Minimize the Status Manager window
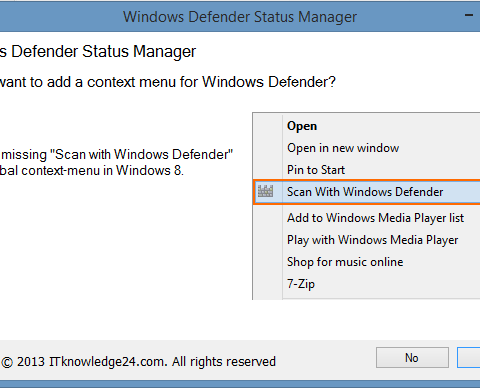Image resolution: width=480 pixels, height=388 pixels. pos(469,16)
